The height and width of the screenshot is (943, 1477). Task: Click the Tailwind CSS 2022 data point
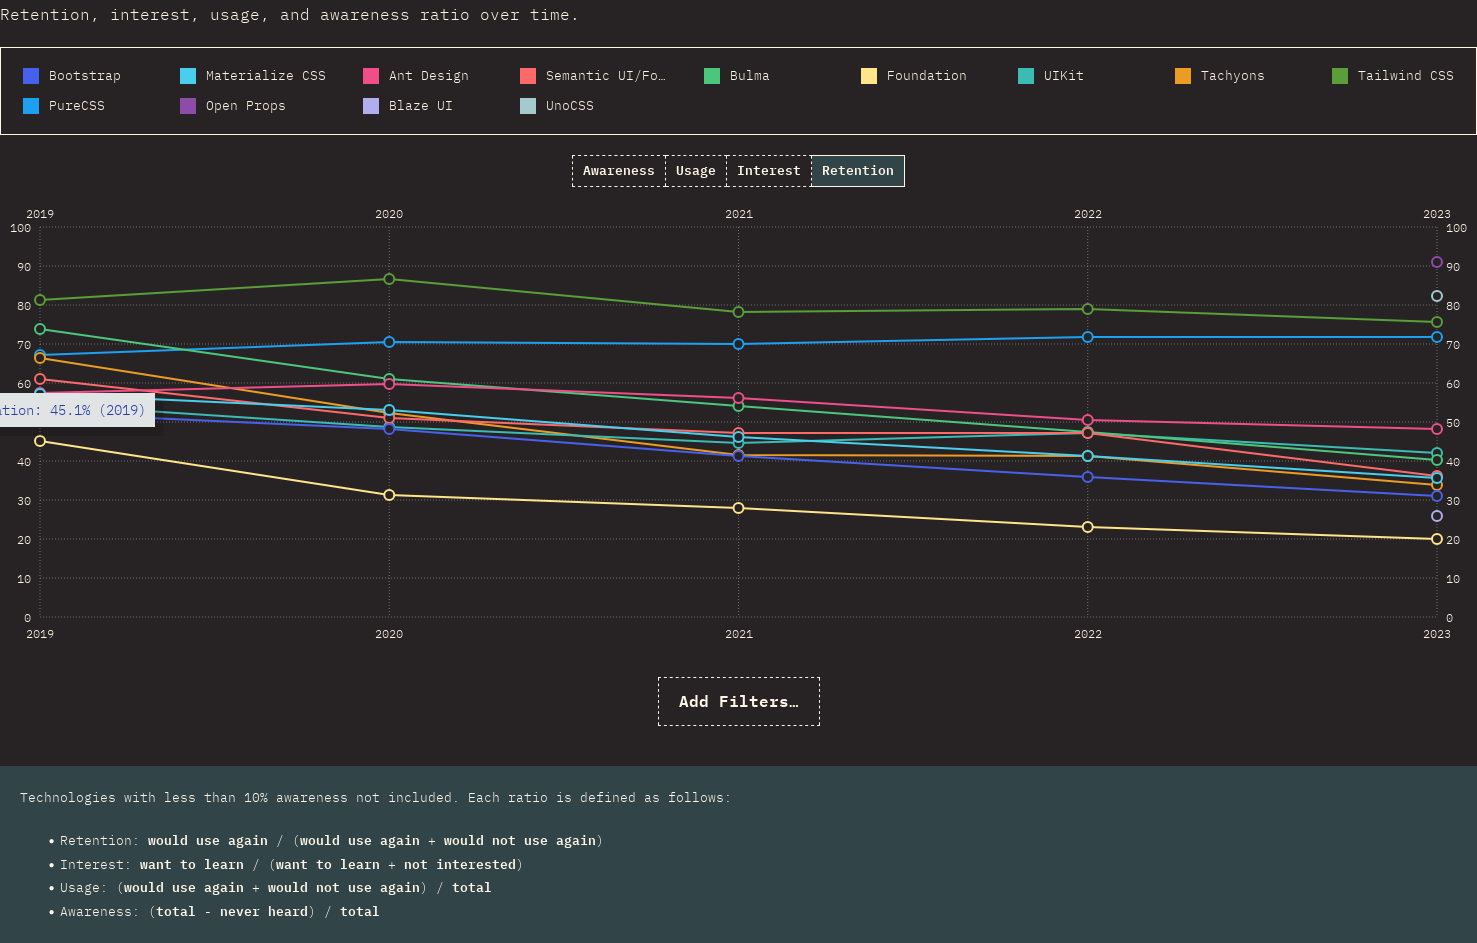(1088, 309)
